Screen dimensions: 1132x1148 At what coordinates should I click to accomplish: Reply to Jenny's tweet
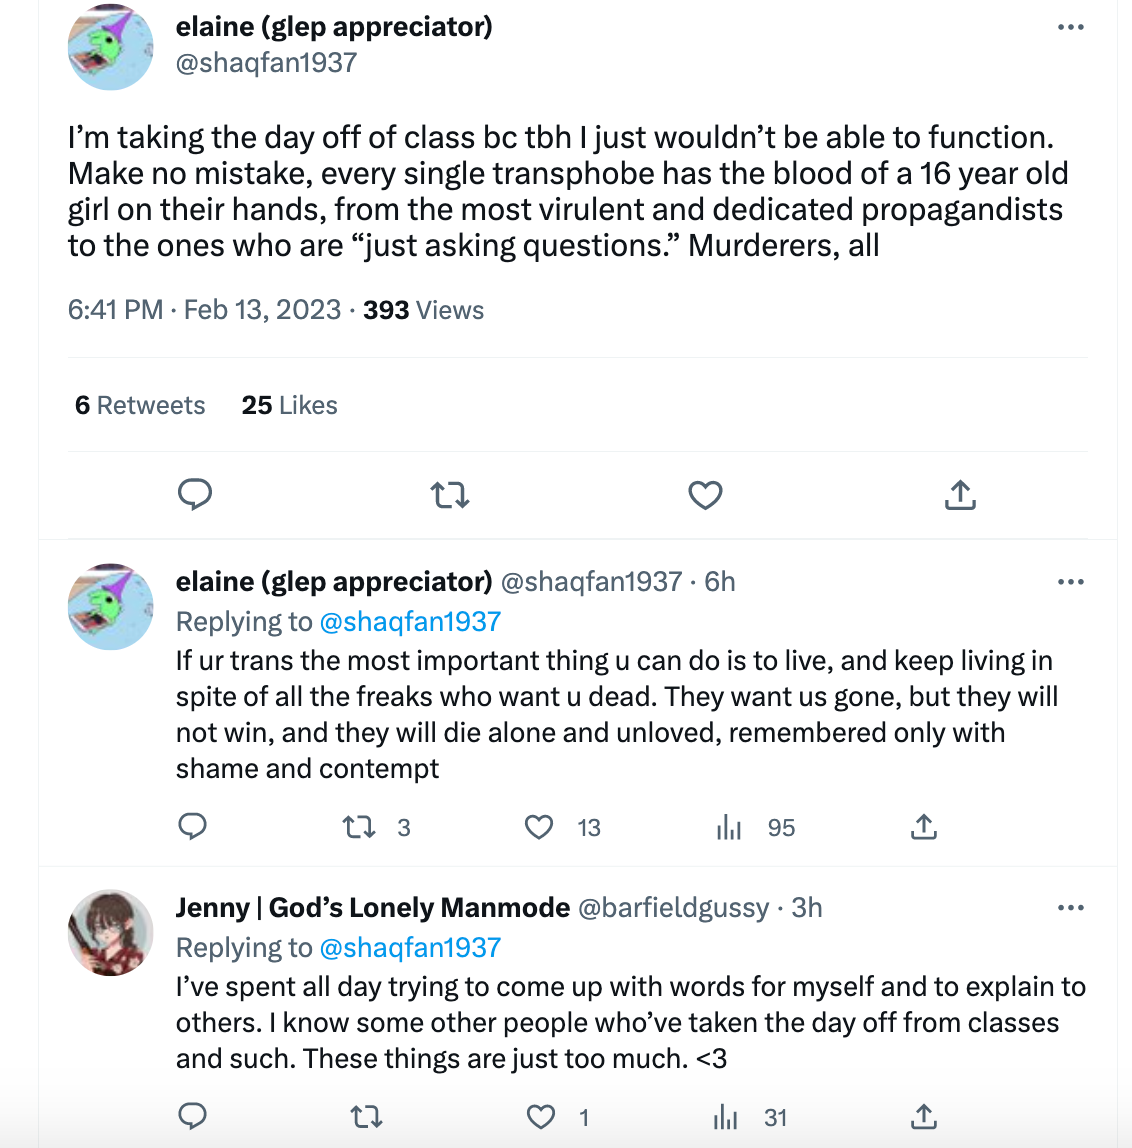(x=192, y=1117)
